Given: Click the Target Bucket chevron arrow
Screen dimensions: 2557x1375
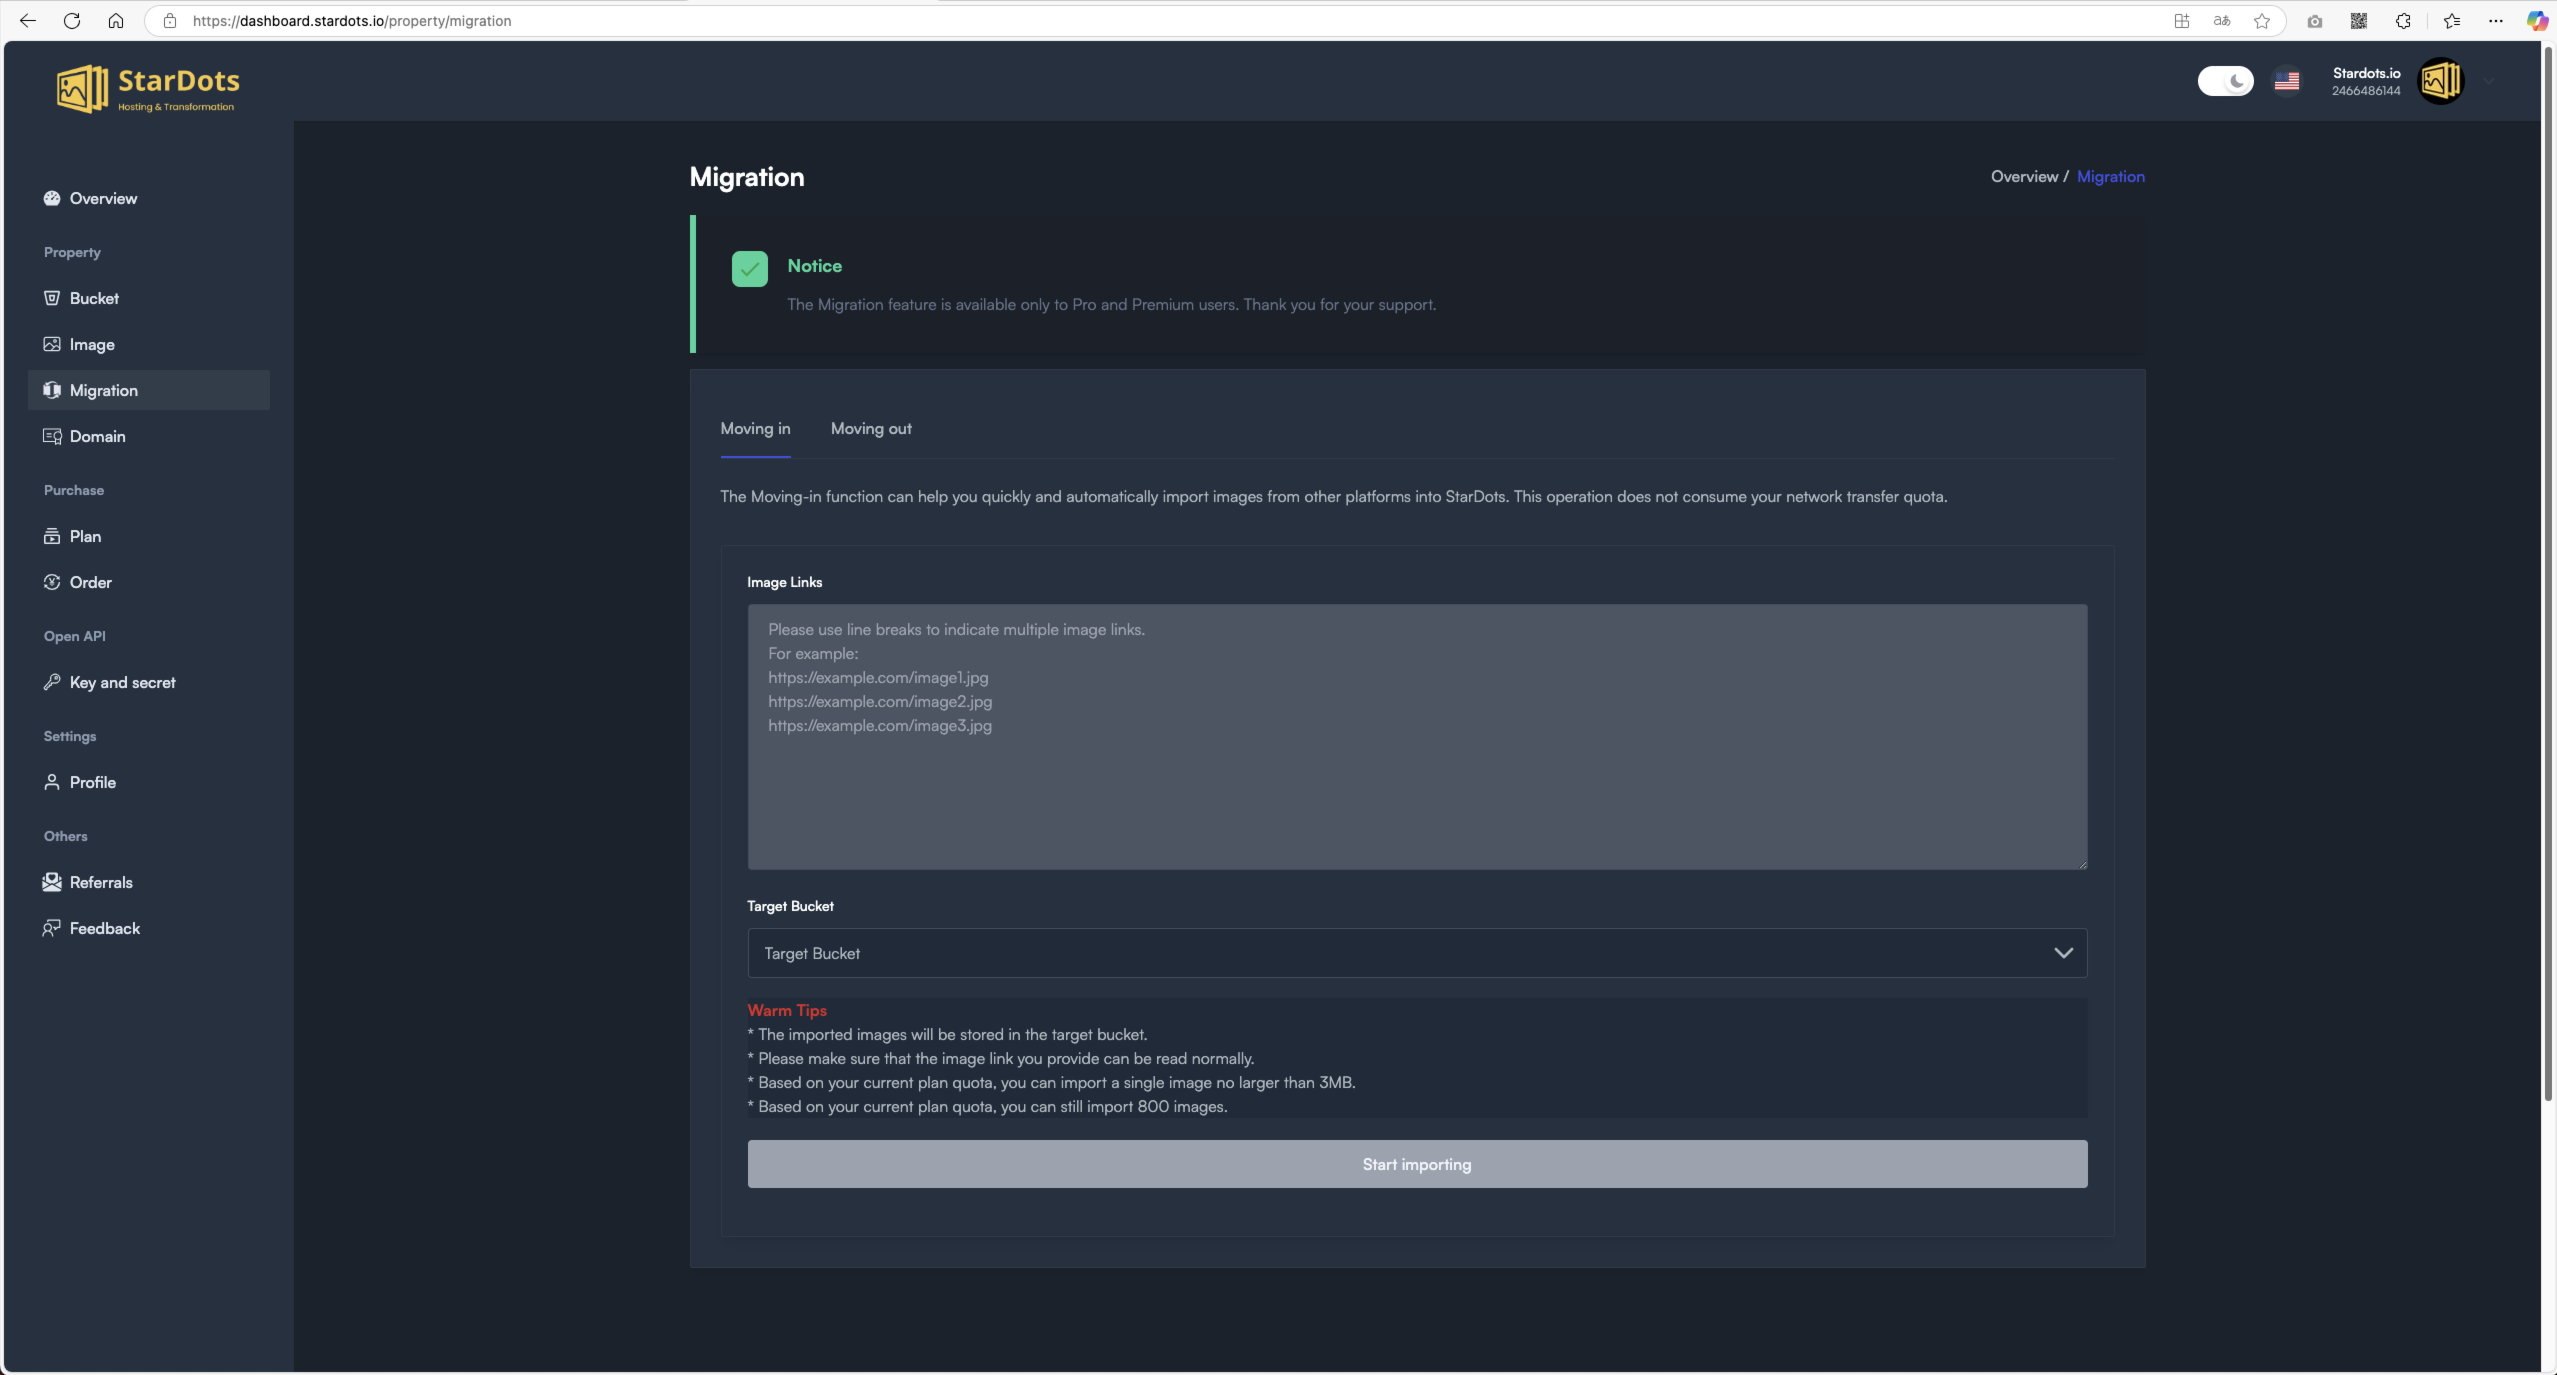Looking at the screenshot, I should tap(2063, 953).
